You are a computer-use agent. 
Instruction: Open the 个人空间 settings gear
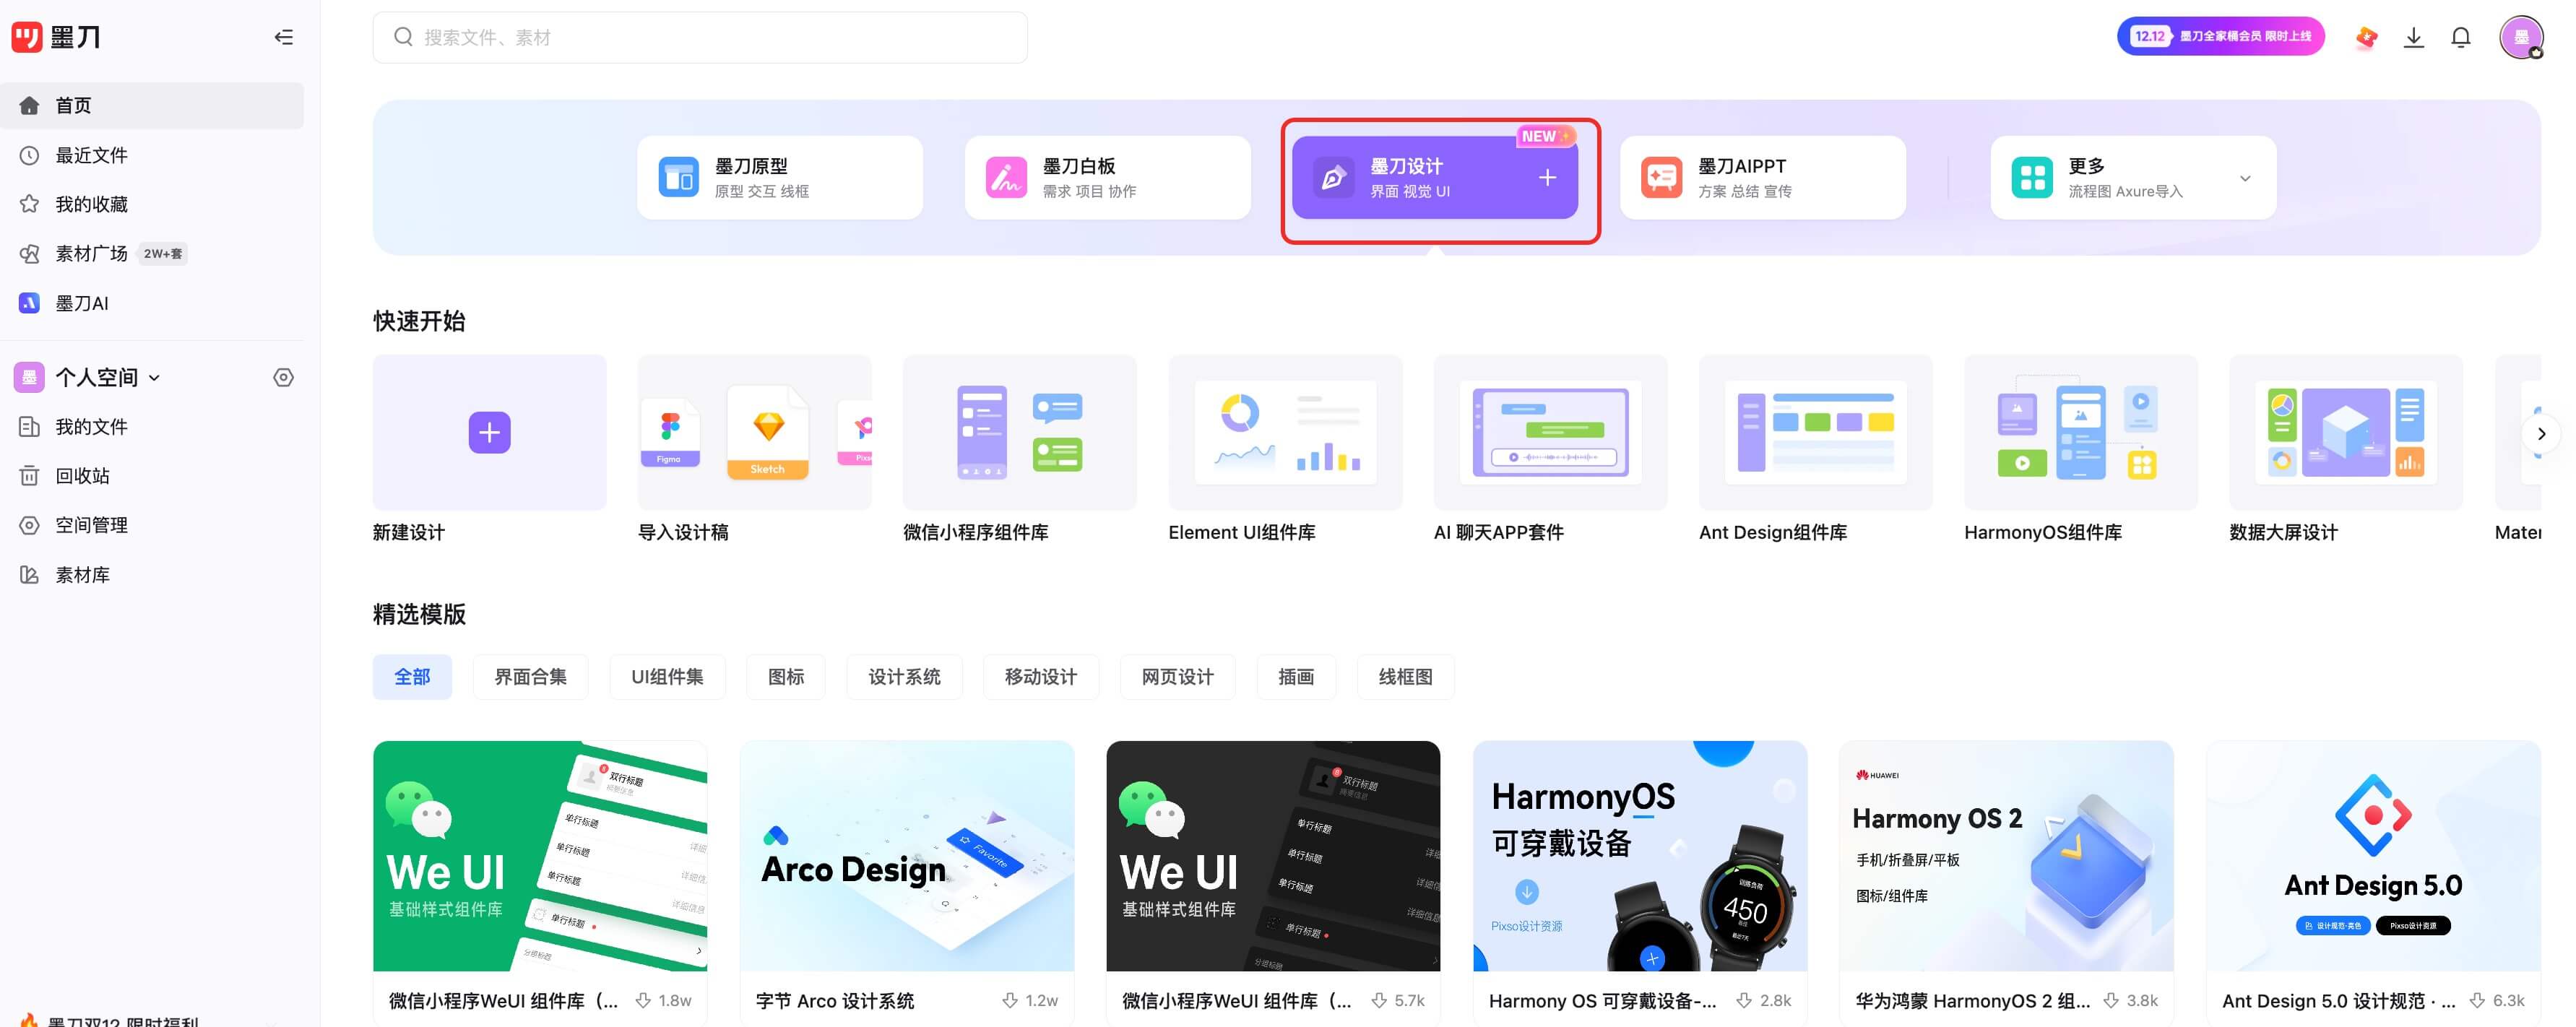(x=283, y=377)
